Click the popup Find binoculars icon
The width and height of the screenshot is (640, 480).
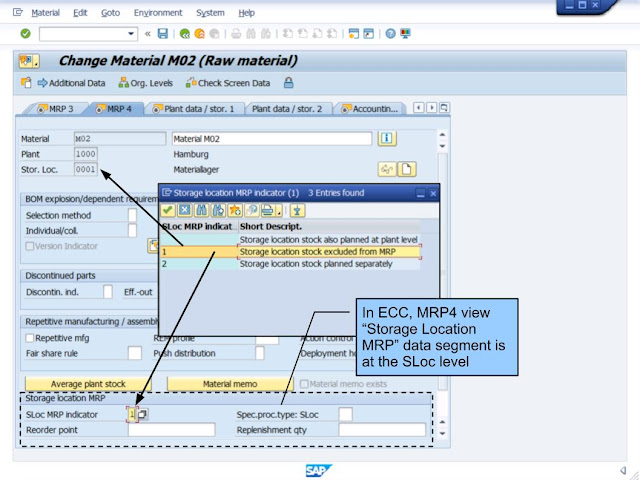coord(201,211)
